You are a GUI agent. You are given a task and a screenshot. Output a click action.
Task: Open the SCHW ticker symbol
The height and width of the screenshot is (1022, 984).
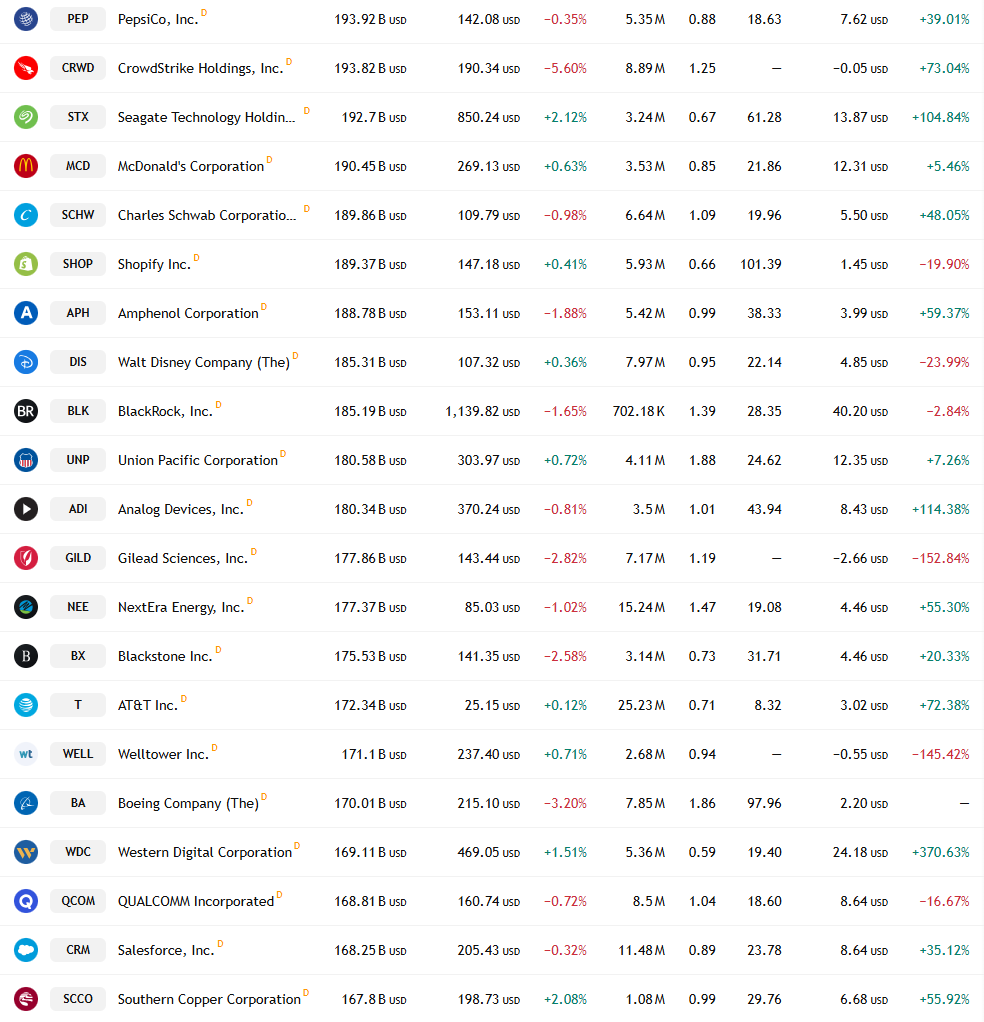78,214
